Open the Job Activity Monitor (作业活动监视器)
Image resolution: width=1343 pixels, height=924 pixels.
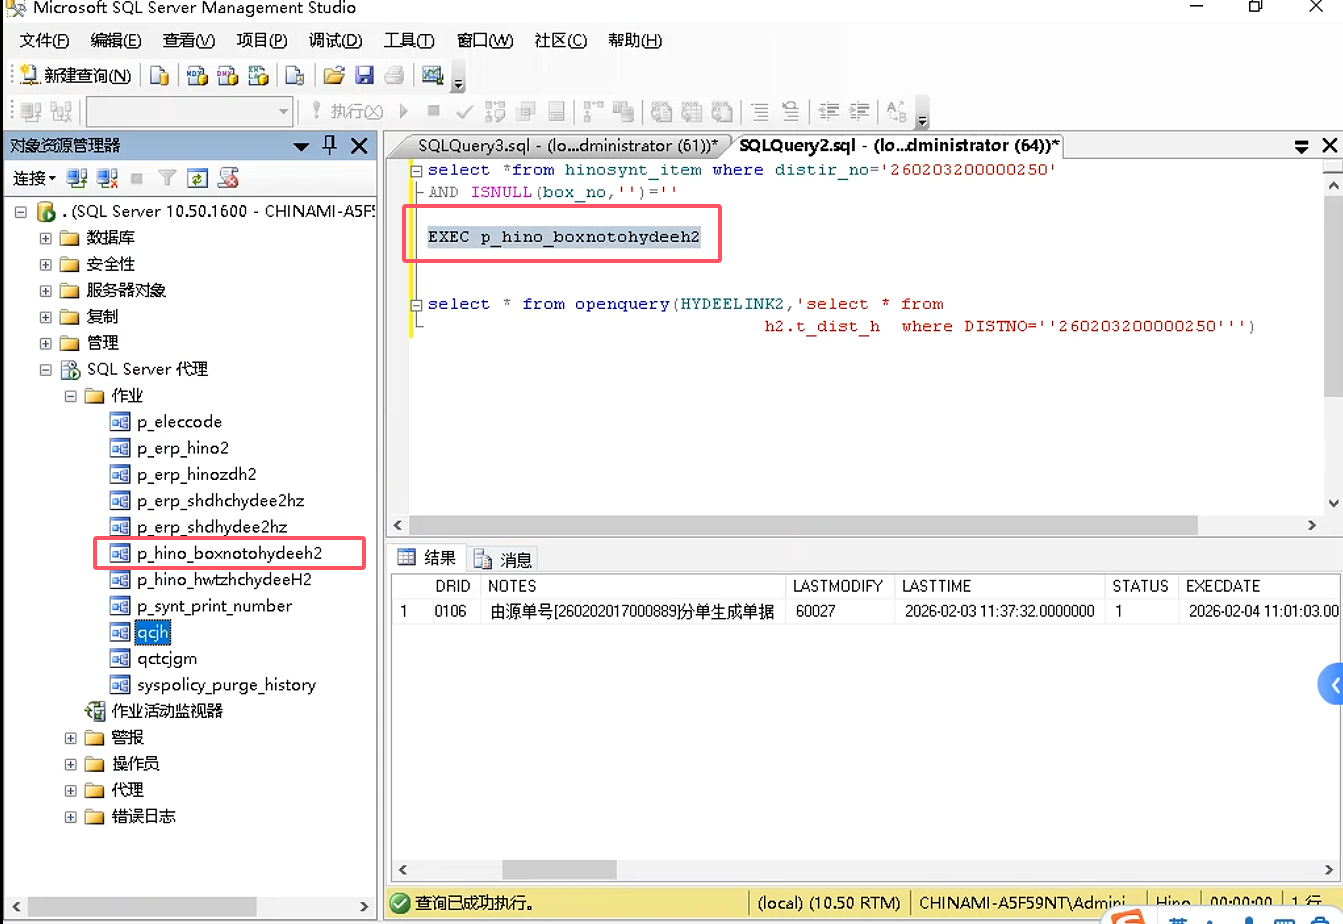[166, 711]
